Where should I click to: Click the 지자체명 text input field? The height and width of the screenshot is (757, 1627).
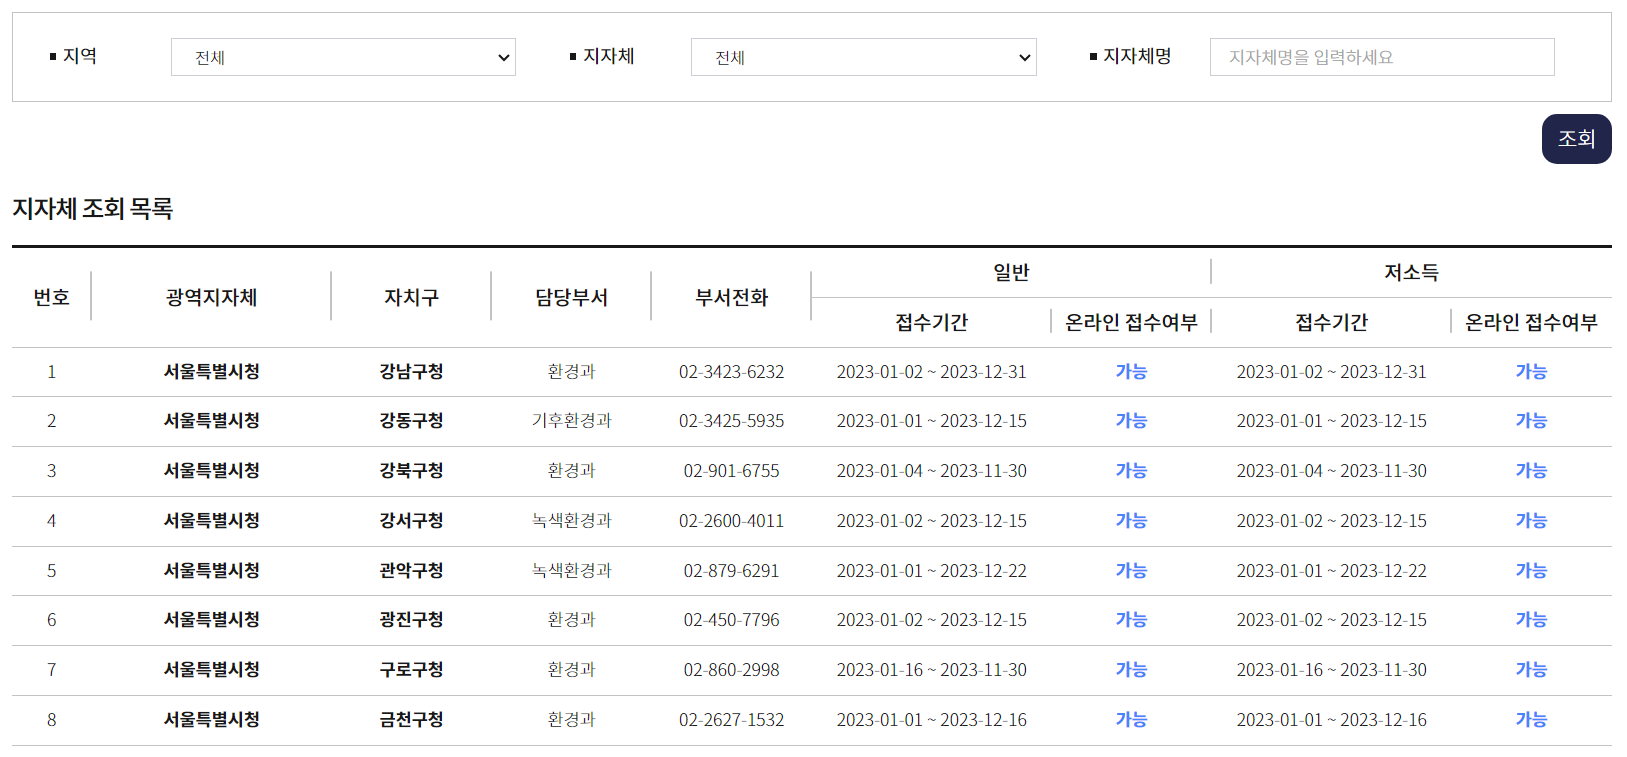[1382, 57]
